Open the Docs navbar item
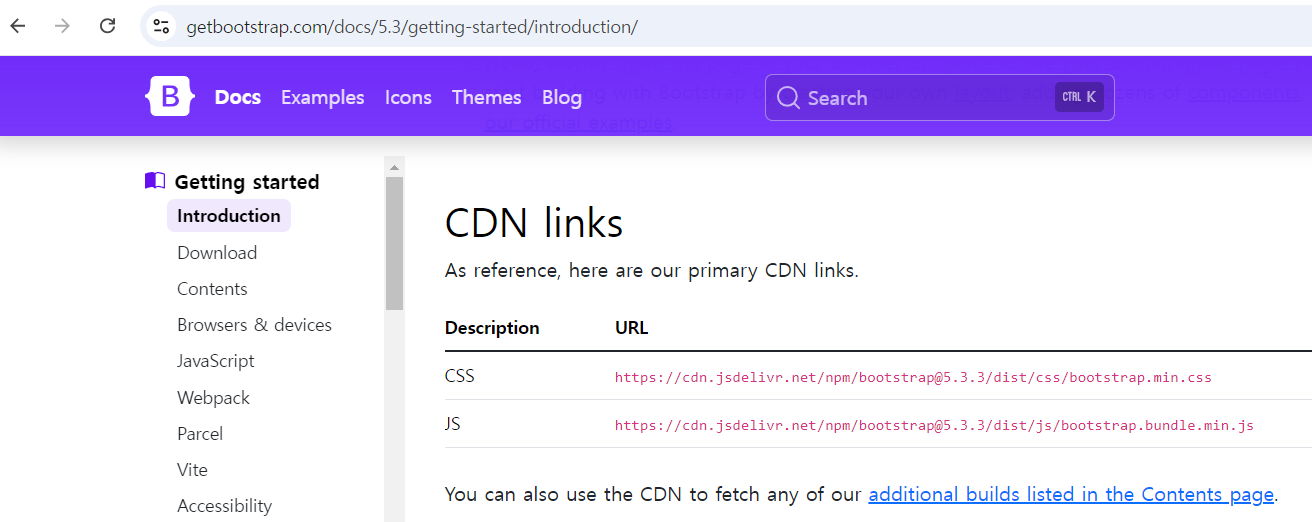Image resolution: width=1312 pixels, height=522 pixels. [238, 97]
